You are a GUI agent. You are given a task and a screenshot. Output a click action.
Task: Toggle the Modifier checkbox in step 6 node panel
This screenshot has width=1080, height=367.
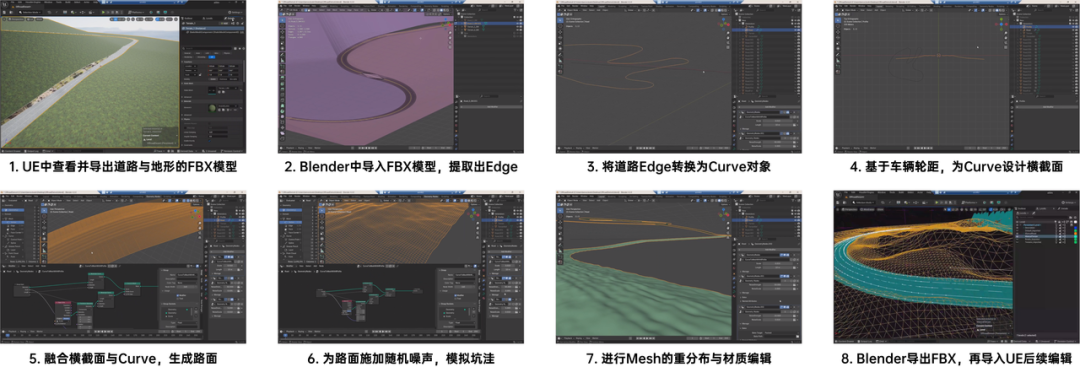tap(455, 295)
